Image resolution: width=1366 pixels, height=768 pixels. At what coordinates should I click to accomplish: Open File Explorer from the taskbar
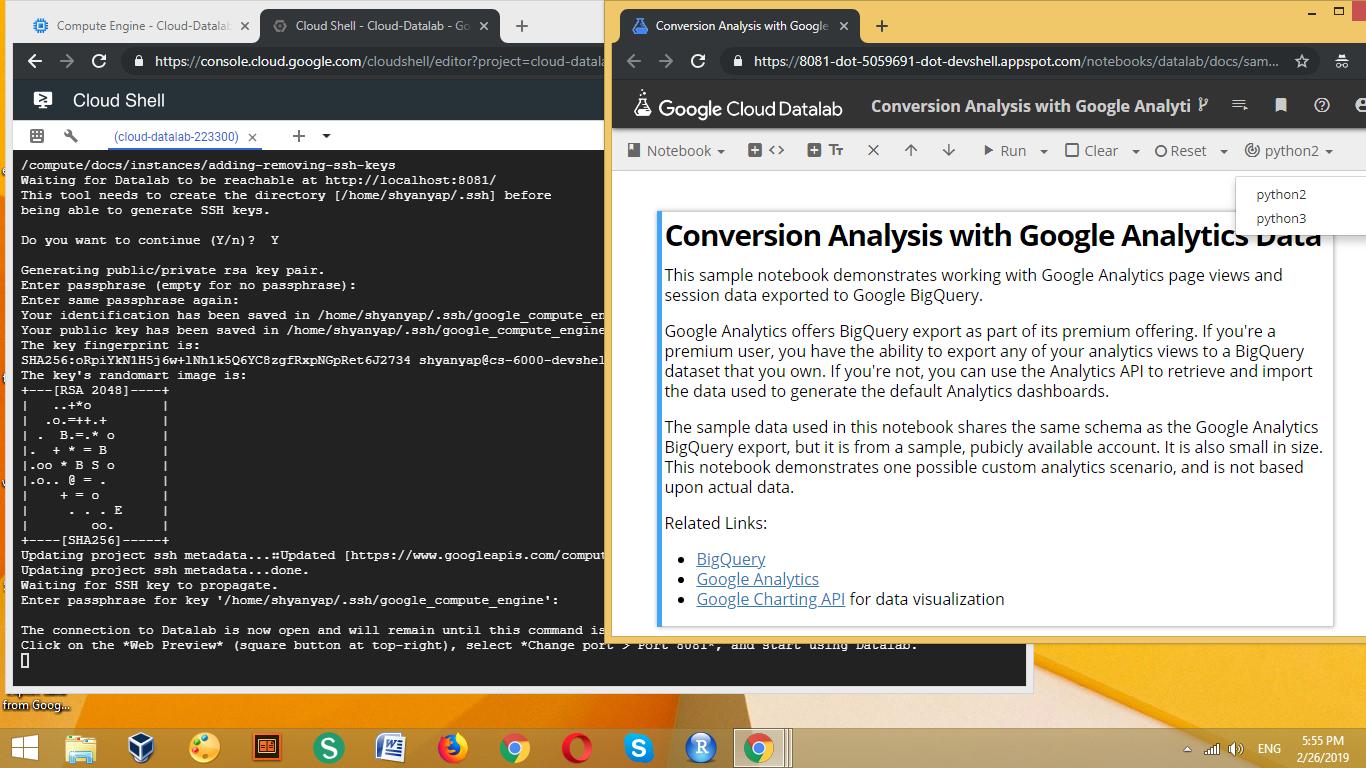(x=80, y=748)
